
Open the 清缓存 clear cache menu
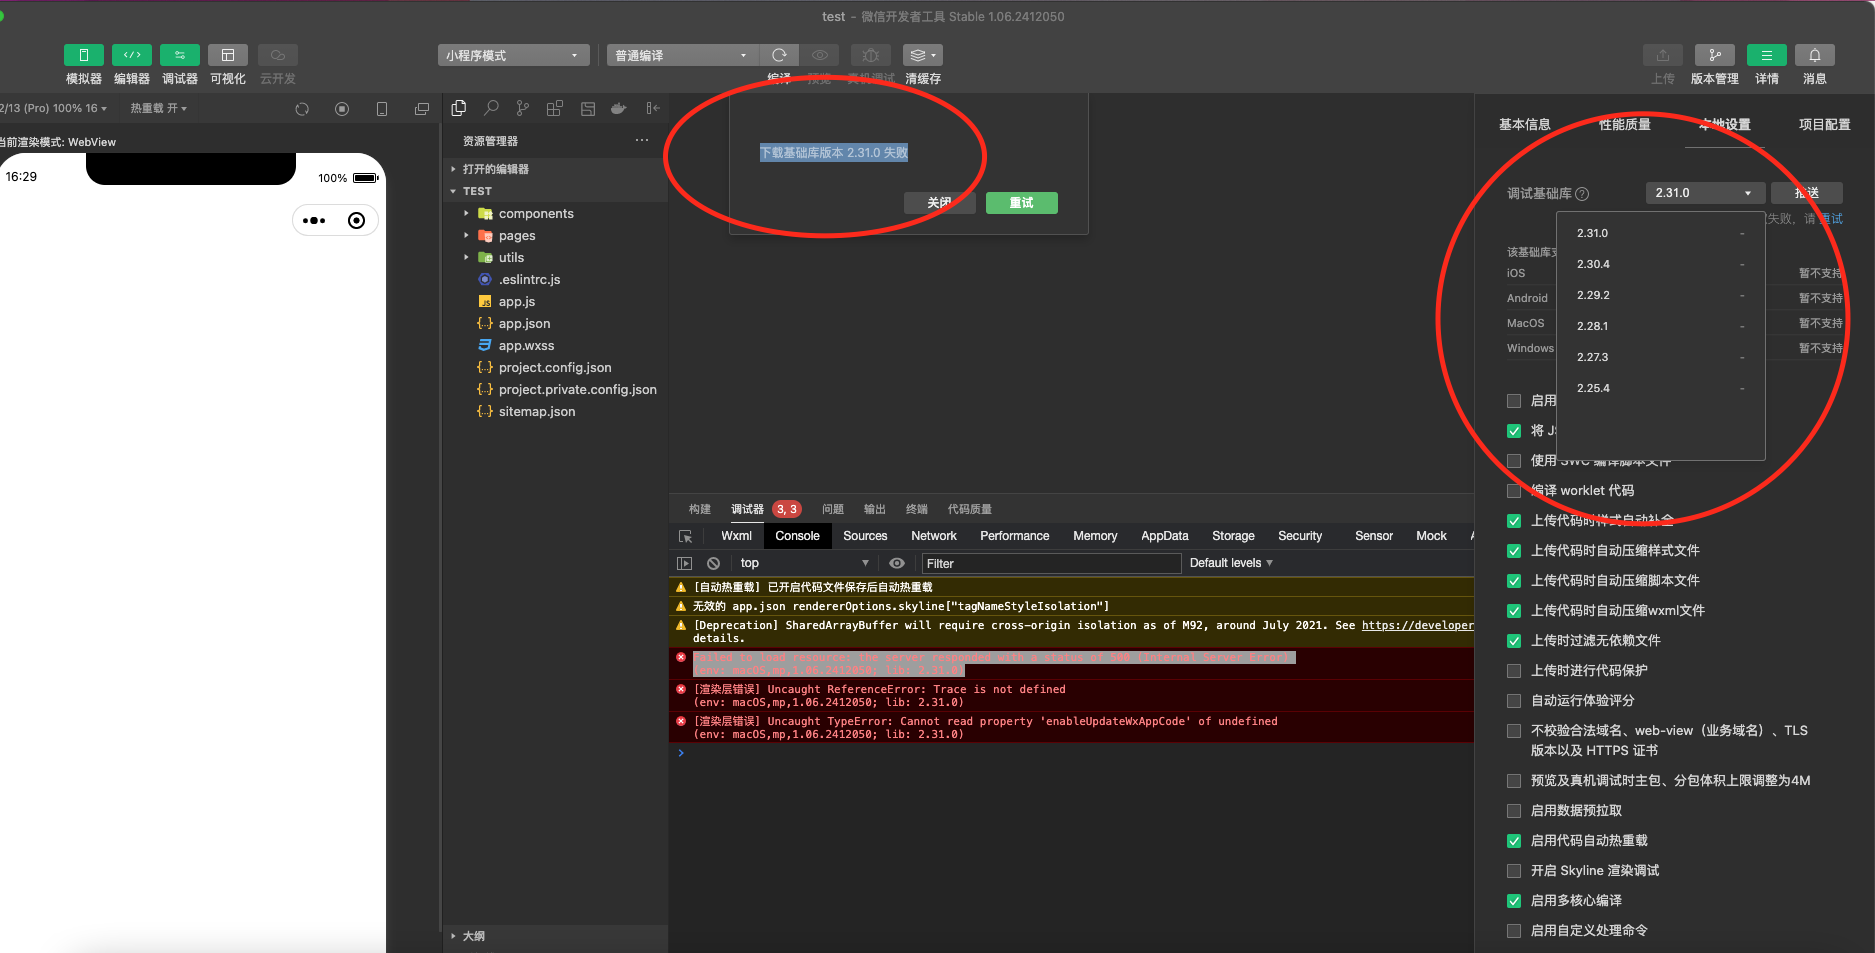pyautogui.click(x=923, y=55)
